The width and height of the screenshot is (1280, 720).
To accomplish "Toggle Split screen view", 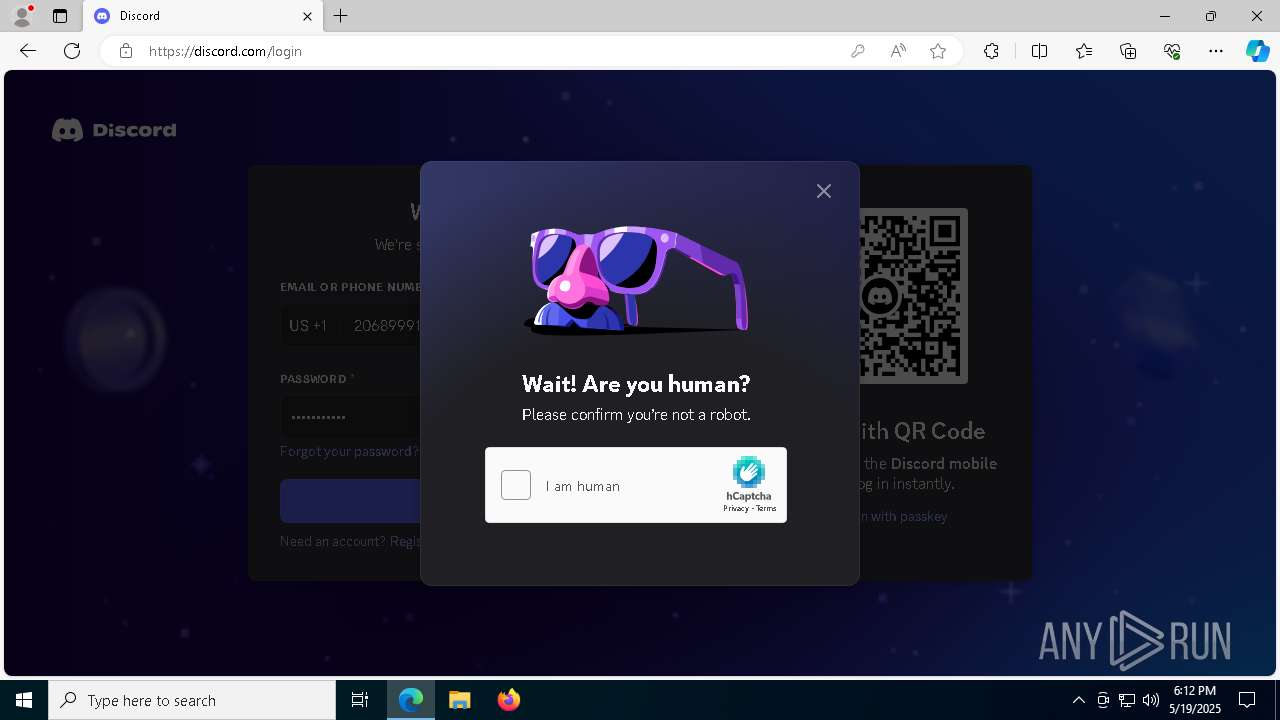I will (x=1039, y=51).
